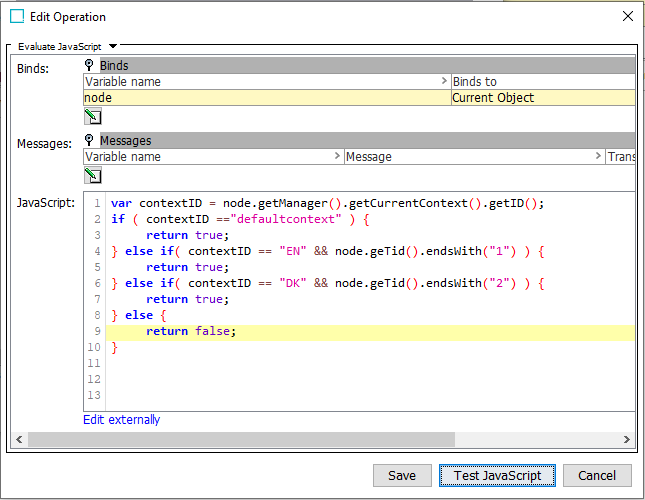Expand the Messages 'Variable name' column arrow
Image resolution: width=645 pixels, height=500 pixels.
click(337, 157)
